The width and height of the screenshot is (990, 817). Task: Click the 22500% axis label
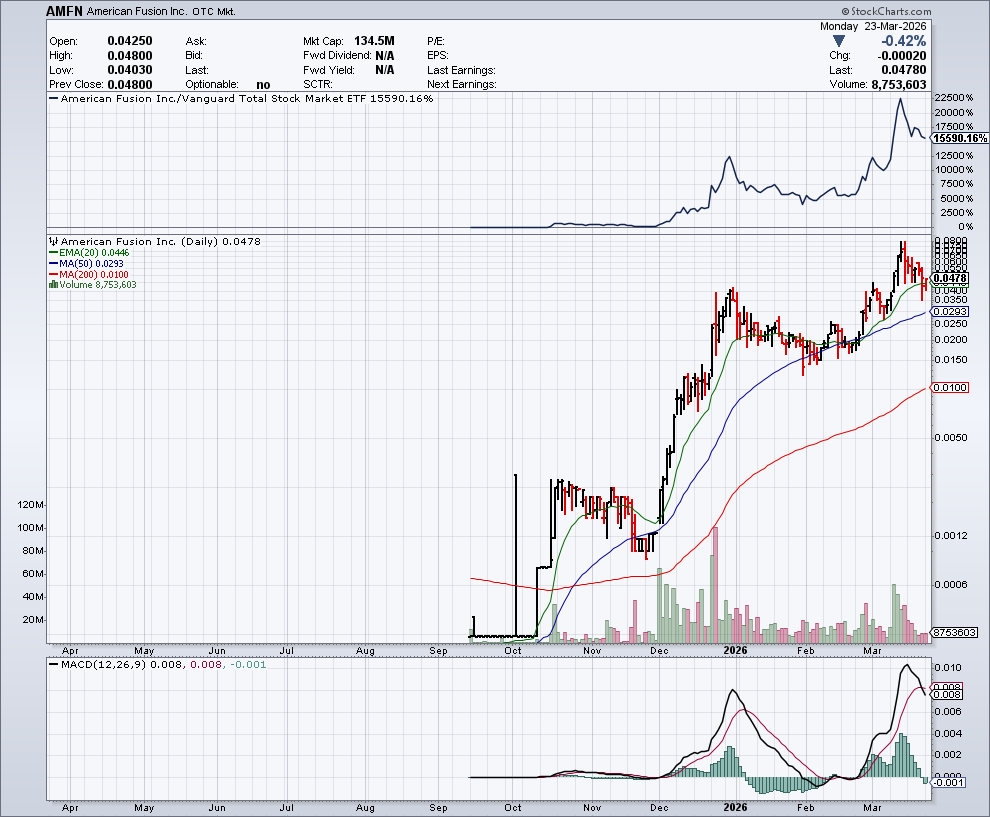point(954,98)
